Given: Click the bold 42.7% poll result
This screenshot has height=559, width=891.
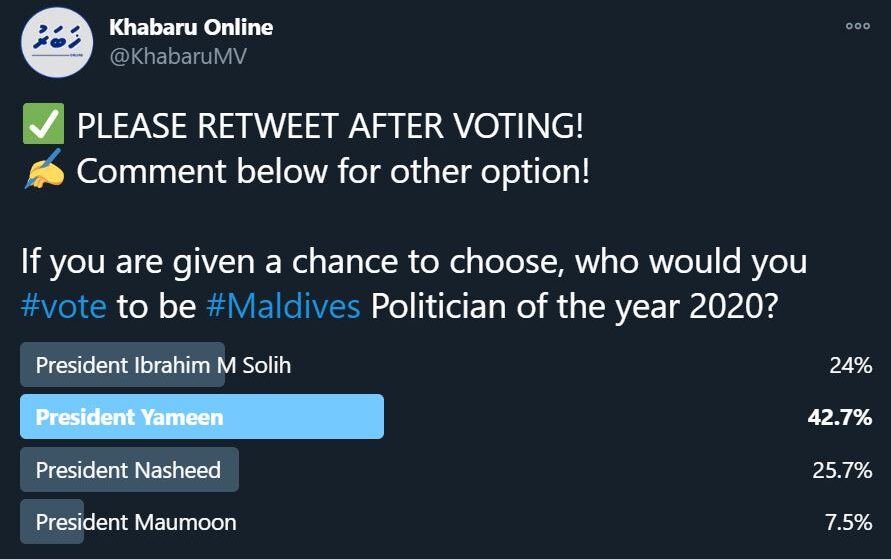Looking at the screenshot, I should (840, 417).
